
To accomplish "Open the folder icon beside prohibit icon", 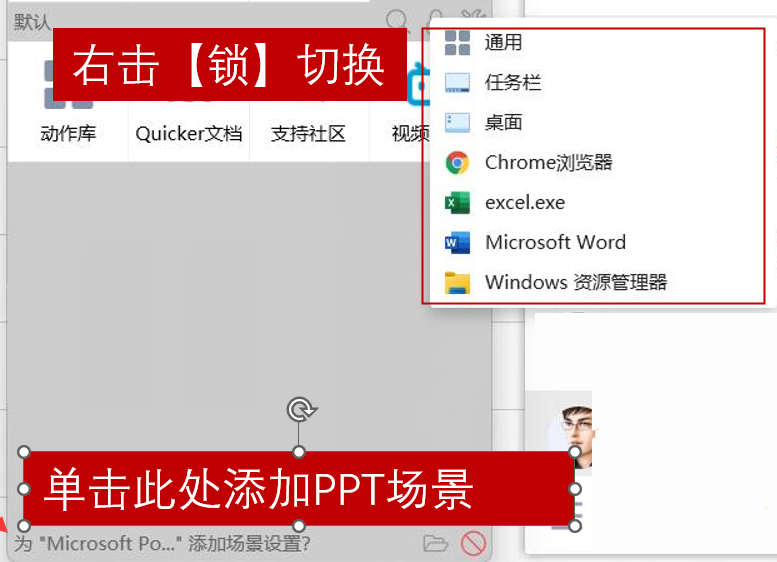I will pos(436,543).
